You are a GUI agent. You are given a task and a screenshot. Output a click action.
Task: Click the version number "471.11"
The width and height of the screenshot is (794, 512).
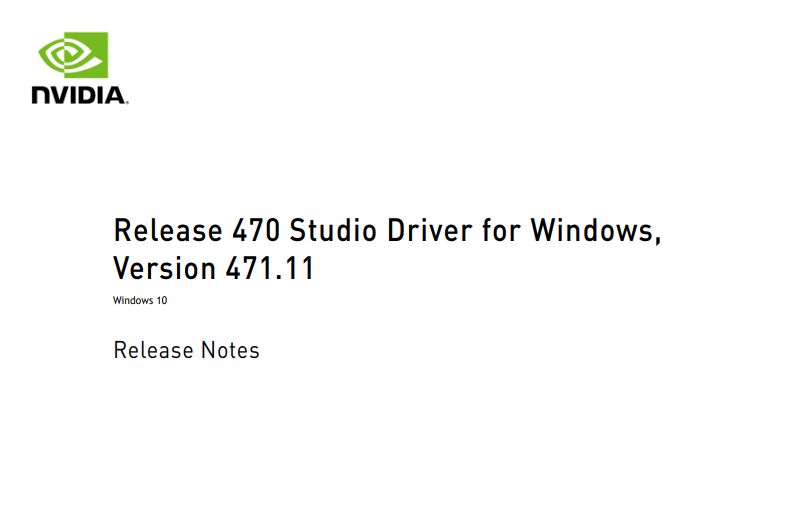[x=270, y=268]
